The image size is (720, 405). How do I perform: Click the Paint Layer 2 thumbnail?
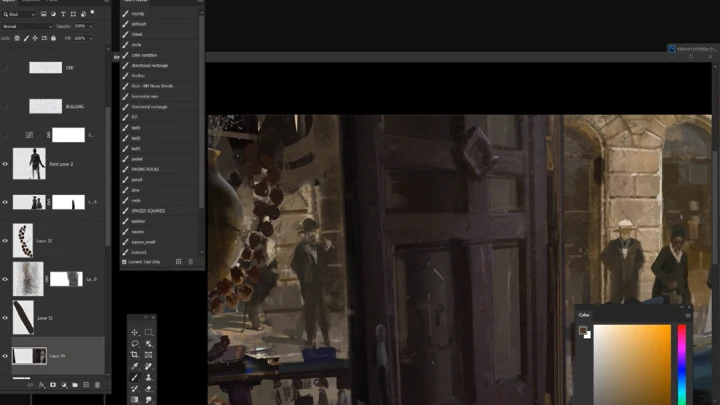29,163
